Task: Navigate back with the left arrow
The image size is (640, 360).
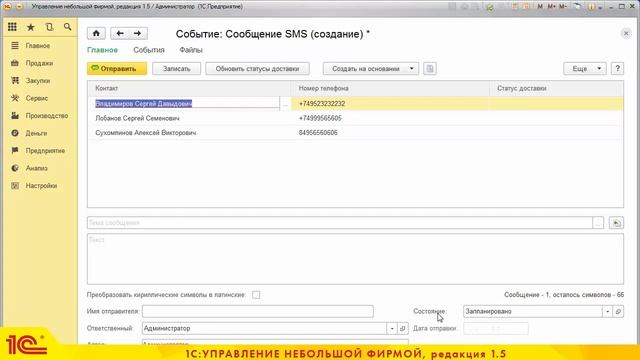Action: point(120,33)
